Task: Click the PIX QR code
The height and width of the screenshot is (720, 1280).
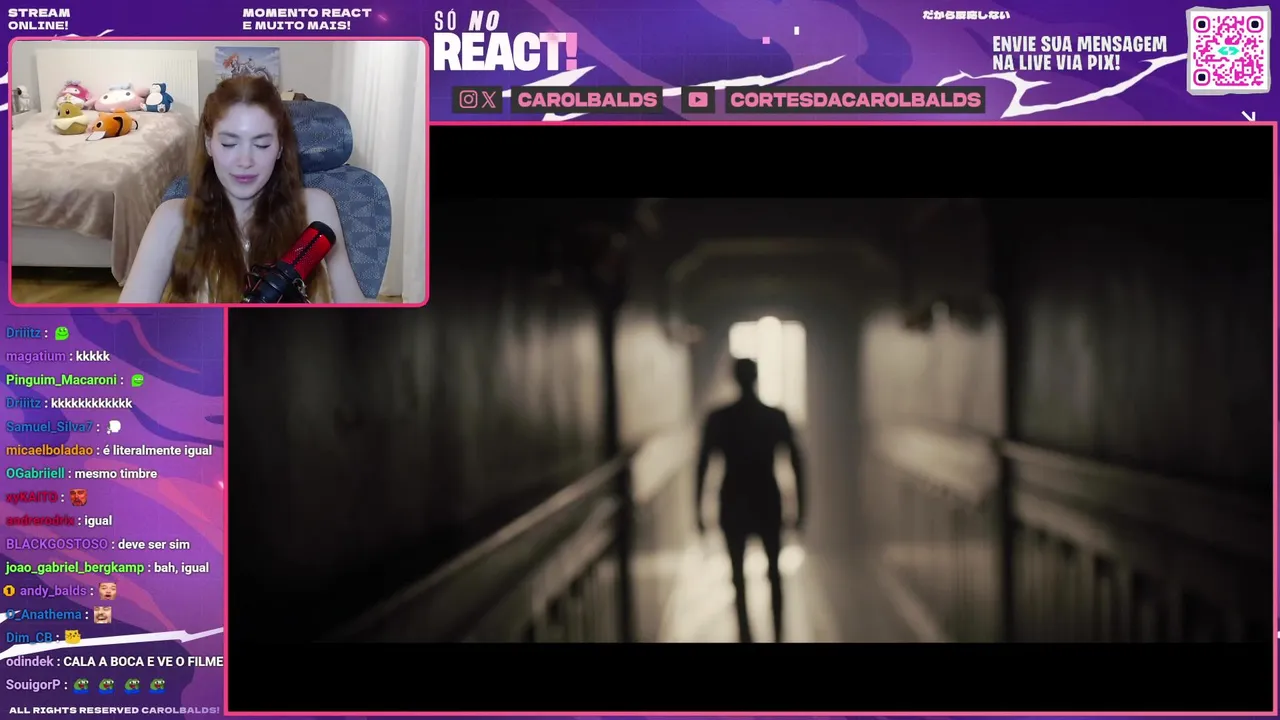Action: coord(1228,50)
